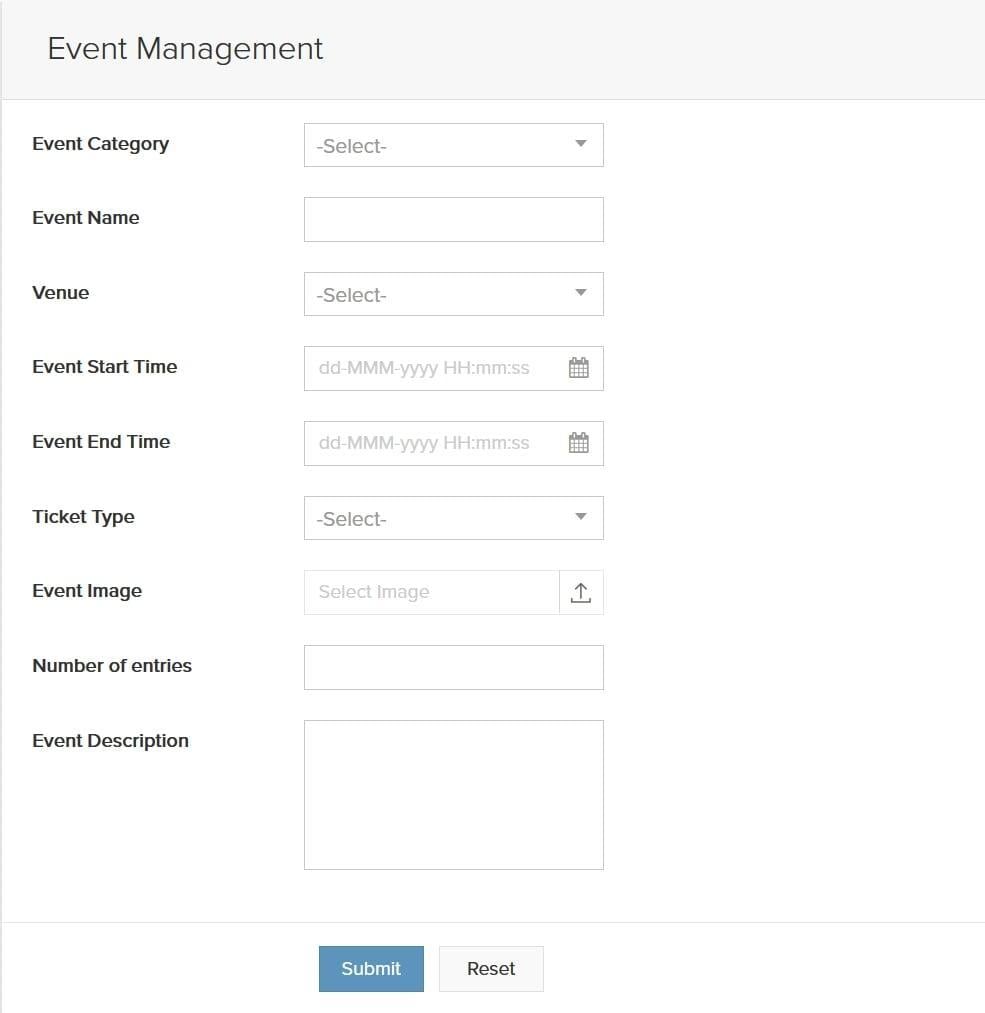Viewport: 985px width, 1013px height.
Task: Click the Reset button
Action: tap(491, 968)
